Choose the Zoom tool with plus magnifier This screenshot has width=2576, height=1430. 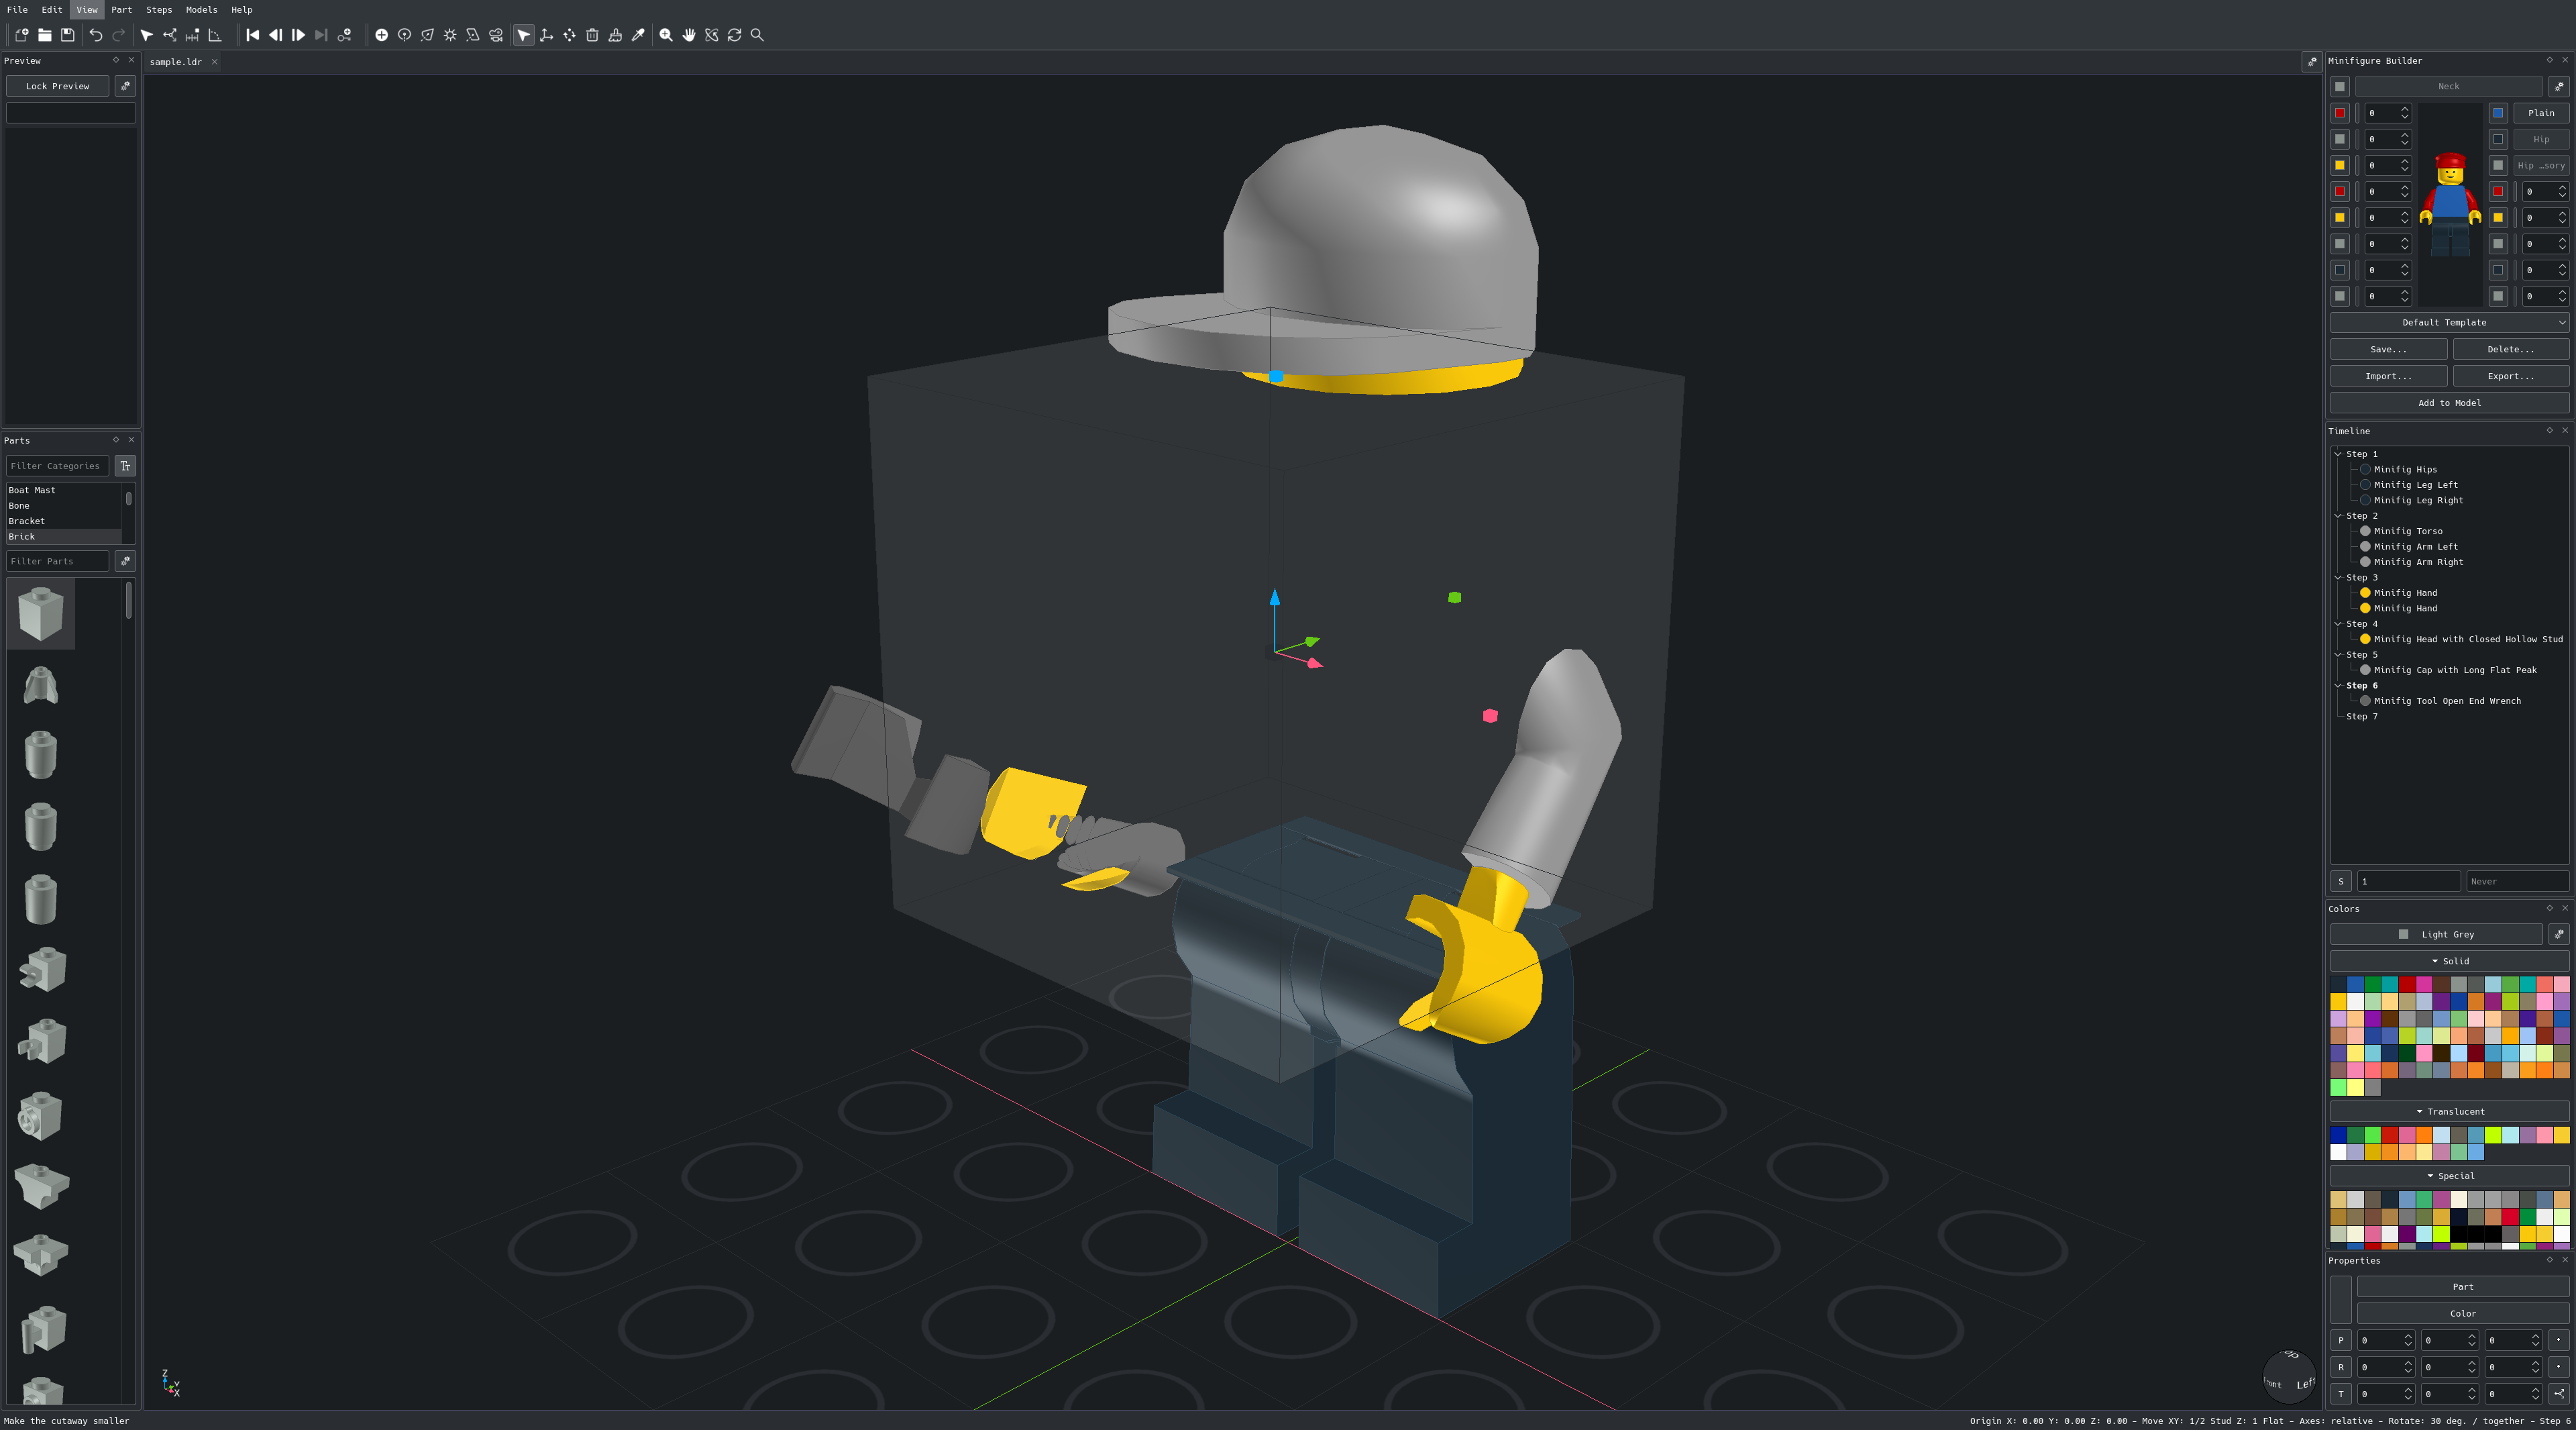click(666, 35)
